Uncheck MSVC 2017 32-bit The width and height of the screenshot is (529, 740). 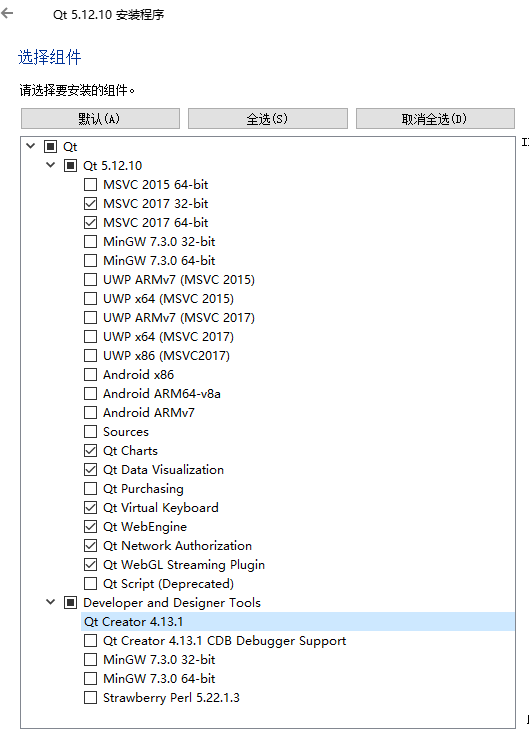(x=90, y=203)
